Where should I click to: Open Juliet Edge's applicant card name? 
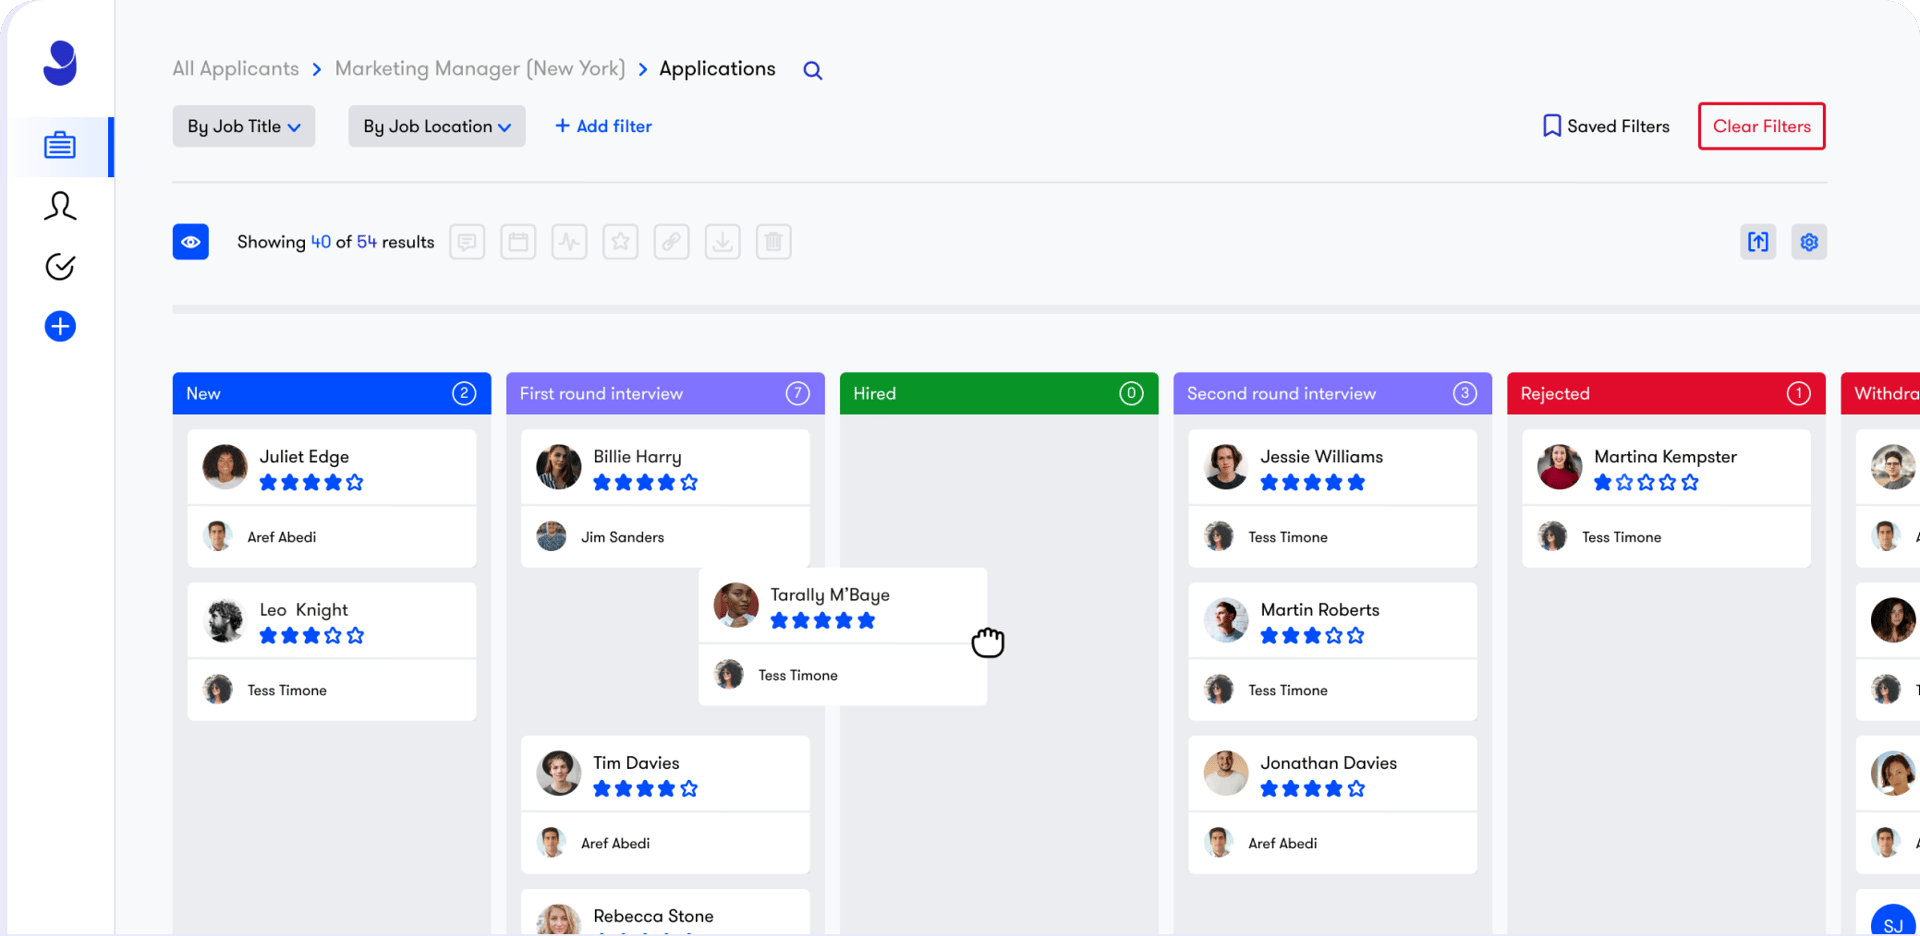pyautogui.click(x=305, y=457)
